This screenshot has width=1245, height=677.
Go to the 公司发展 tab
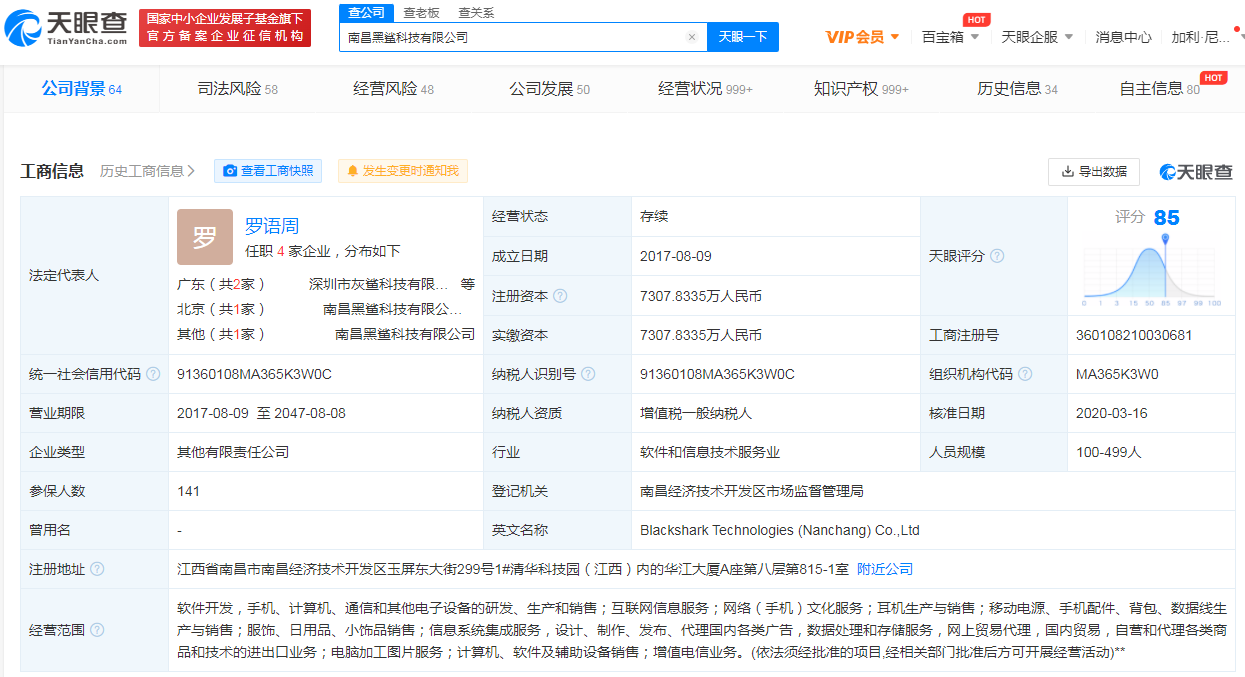[550, 89]
